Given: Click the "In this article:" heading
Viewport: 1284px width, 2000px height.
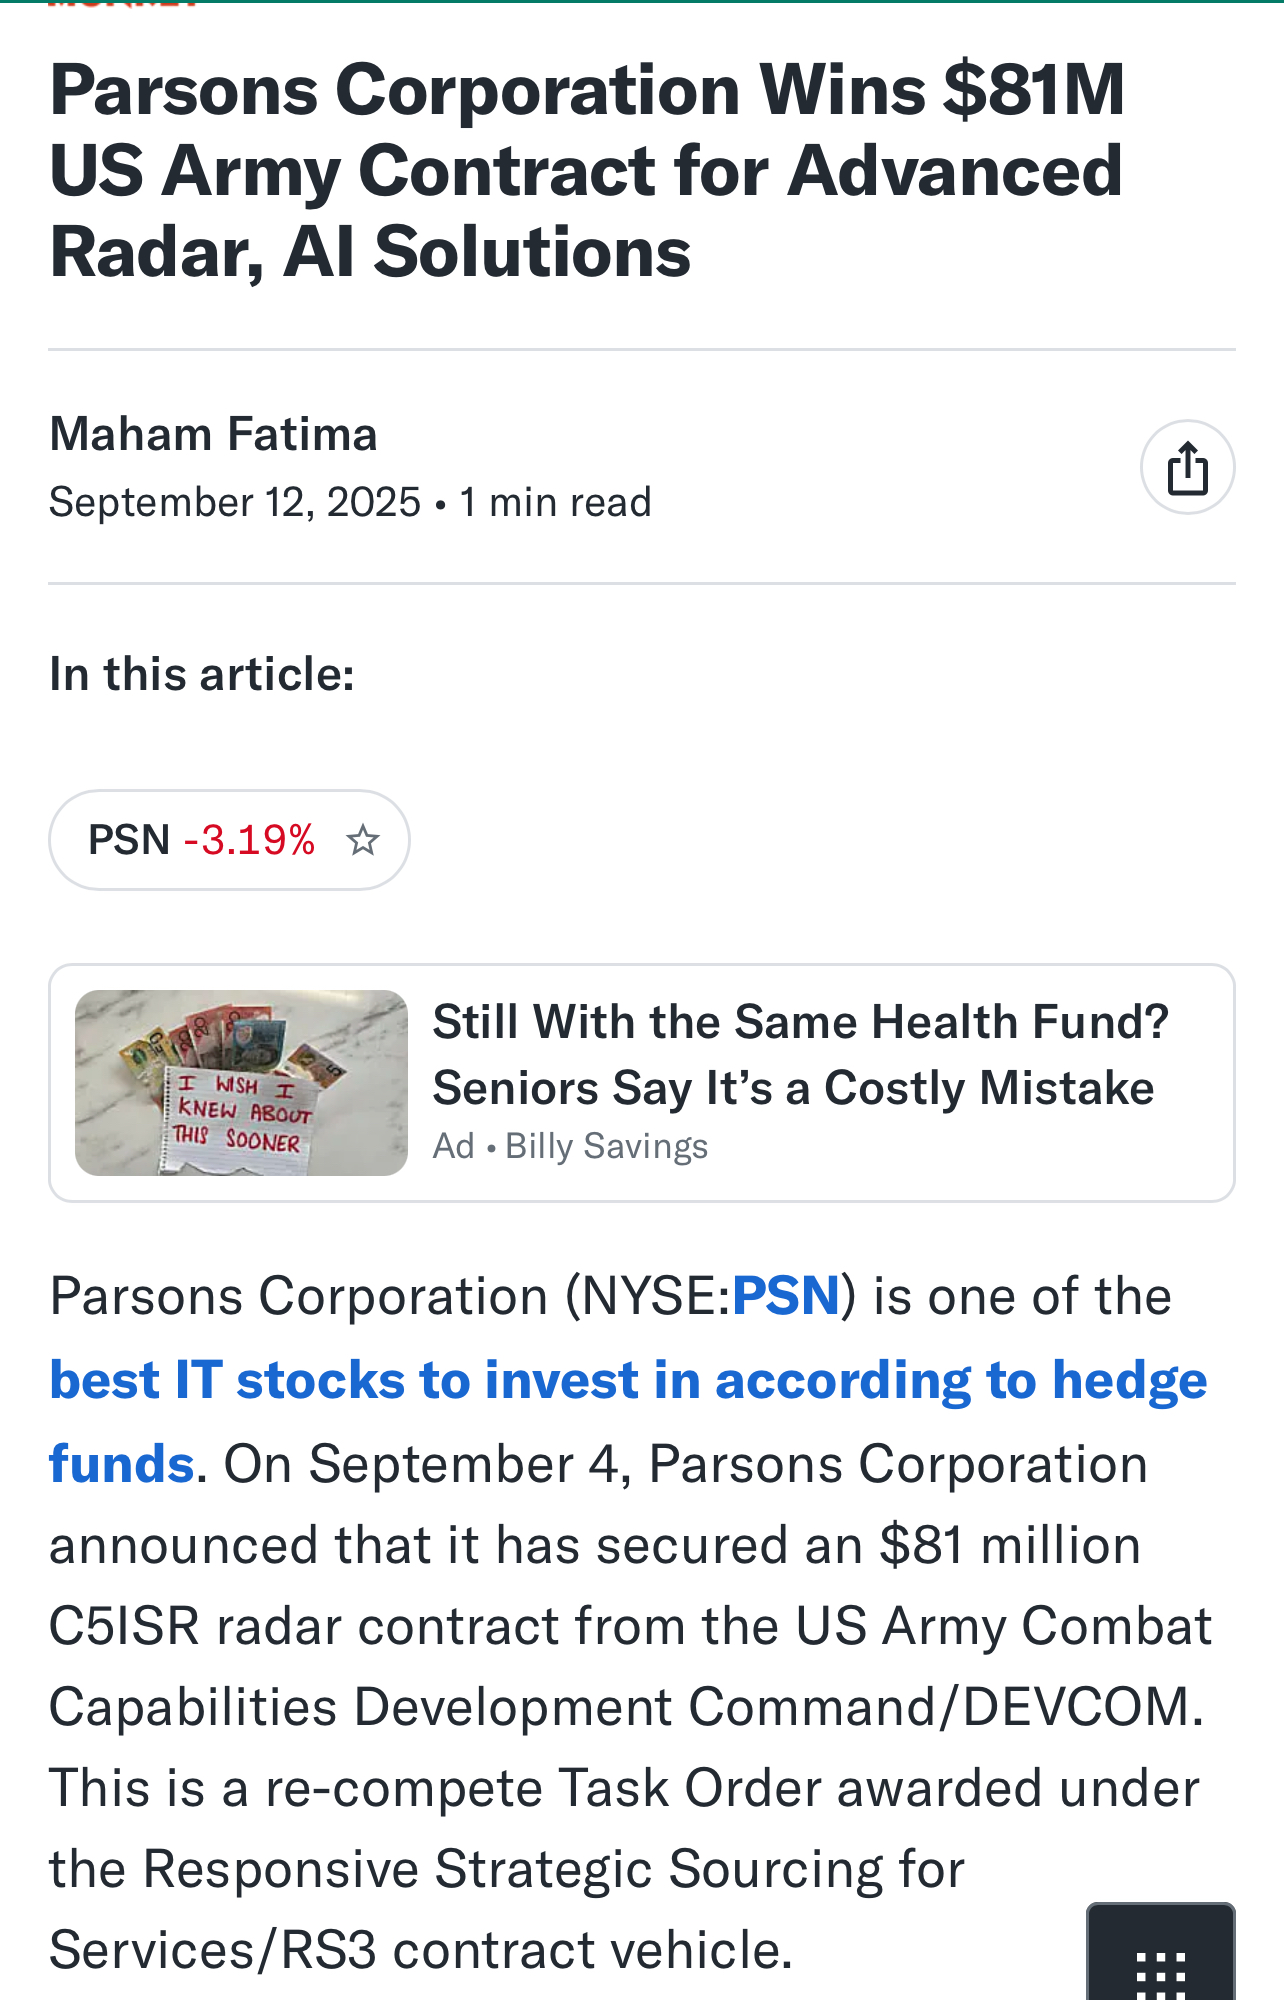Looking at the screenshot, I should (202, 674).
